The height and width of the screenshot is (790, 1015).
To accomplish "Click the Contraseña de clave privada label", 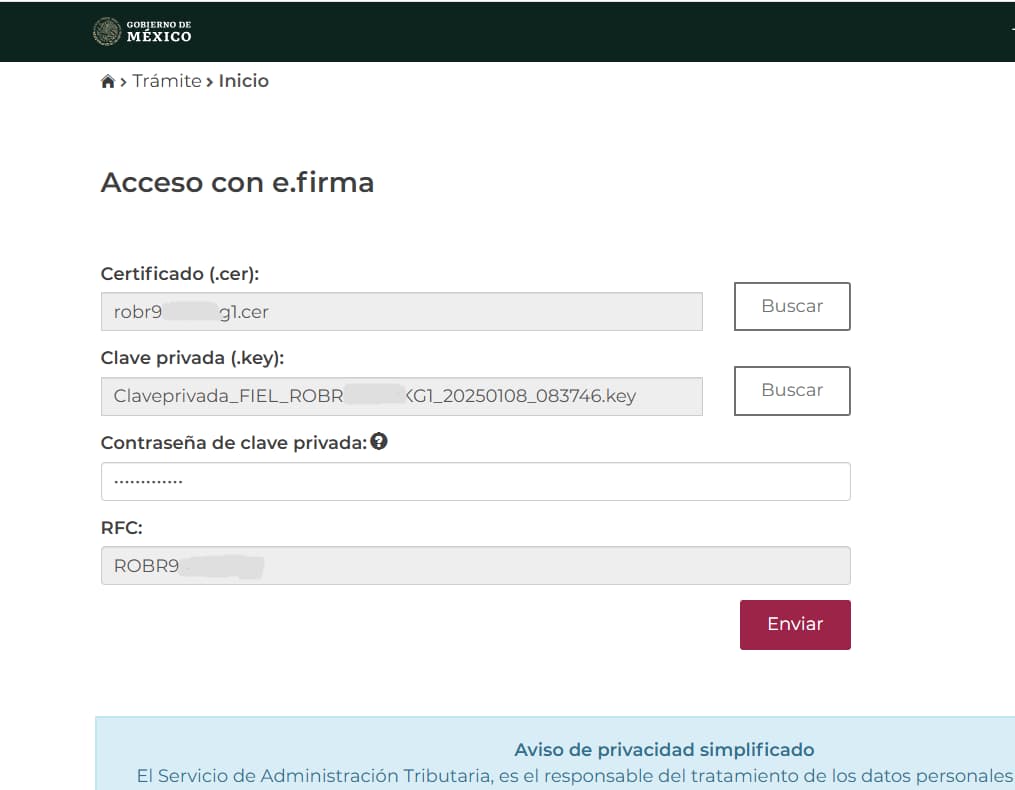I will pyautogui.click(x=234, y=443).
